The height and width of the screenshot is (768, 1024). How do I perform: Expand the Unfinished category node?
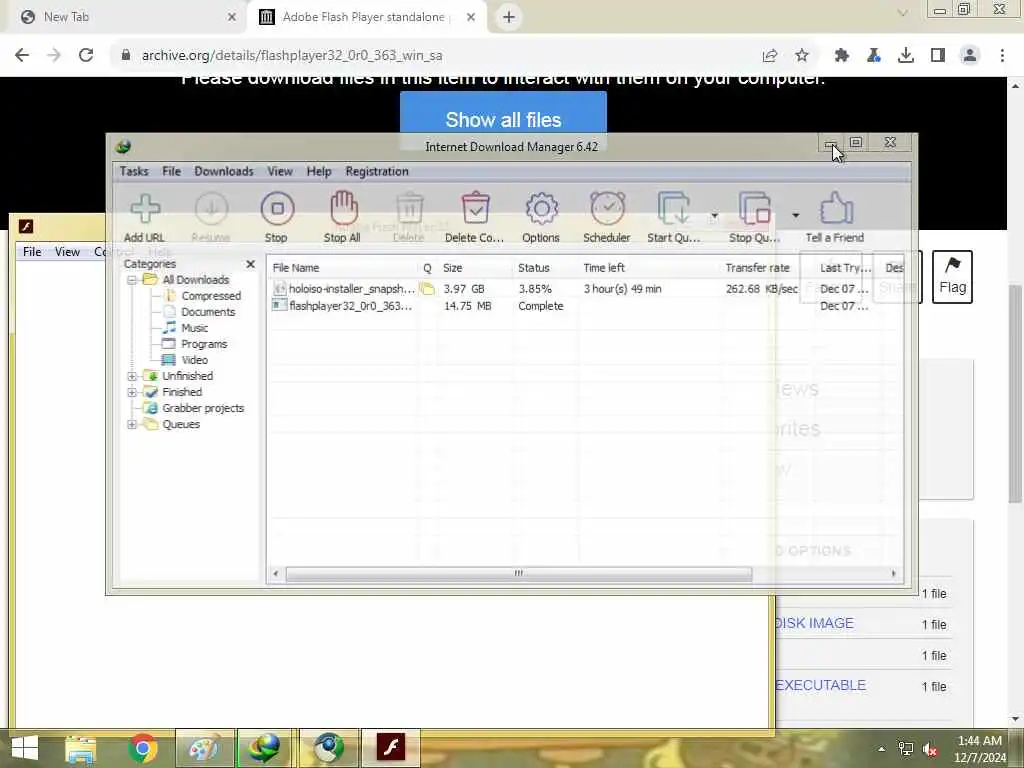[x=132, y=376]
